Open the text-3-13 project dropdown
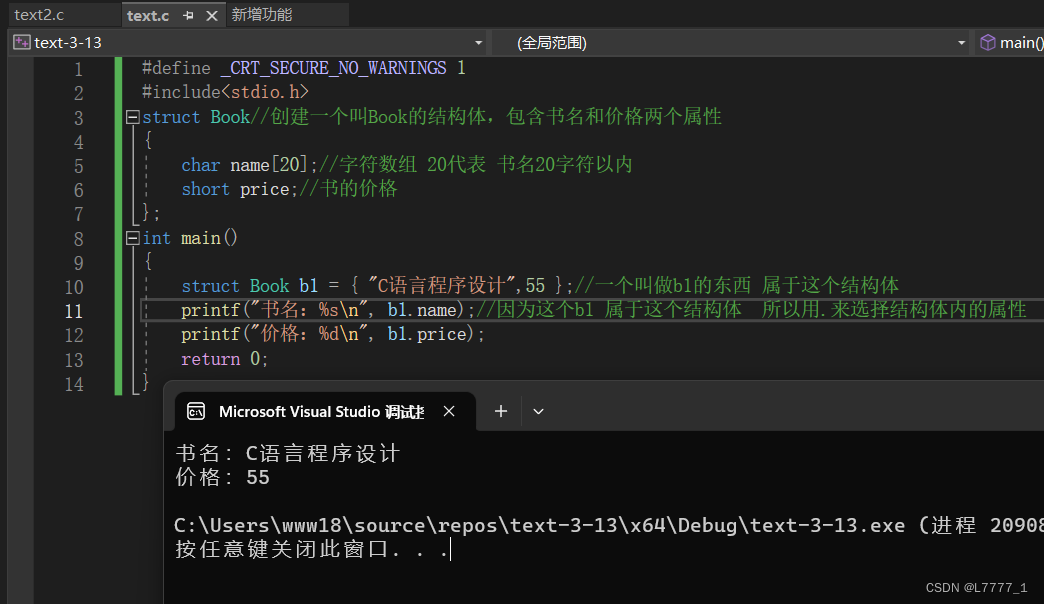The width and height of the screenshot is (1044, 604). tap(479, 42)
